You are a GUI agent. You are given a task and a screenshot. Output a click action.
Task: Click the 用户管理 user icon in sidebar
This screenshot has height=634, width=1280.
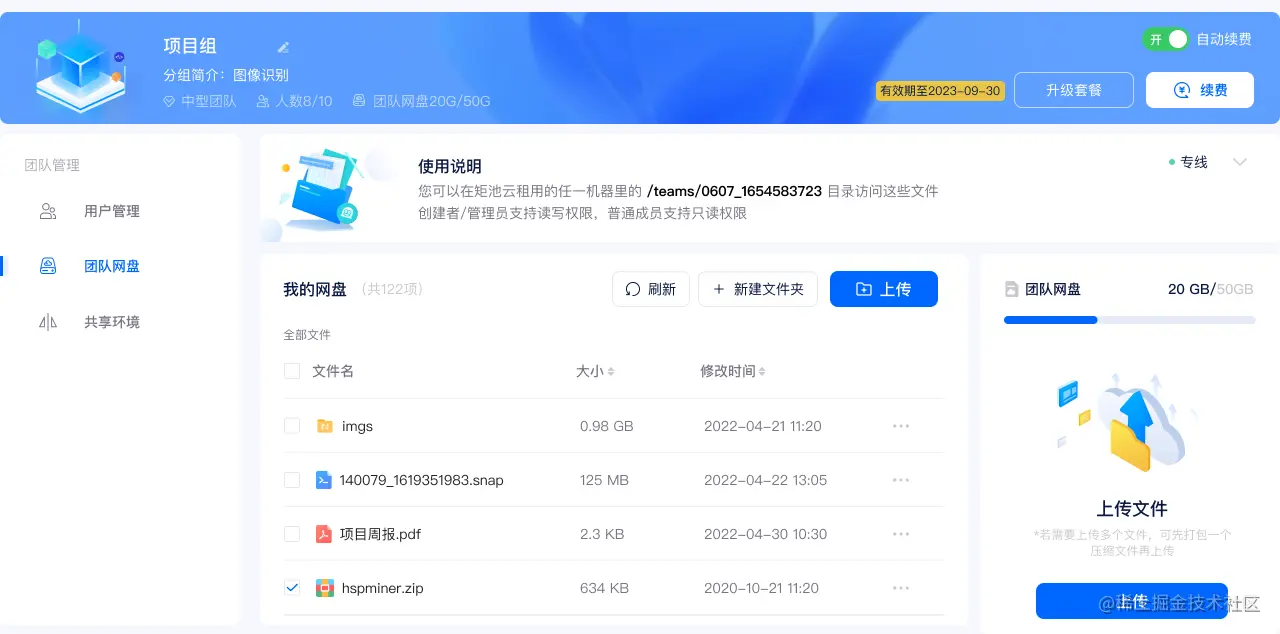[48, 211]
